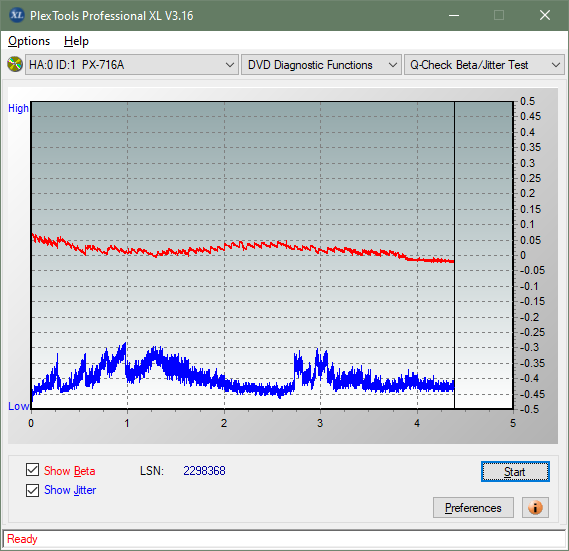
Task: Open the DVD Diagnostic Functions dropdown
Action: click(x=321, y=65)
